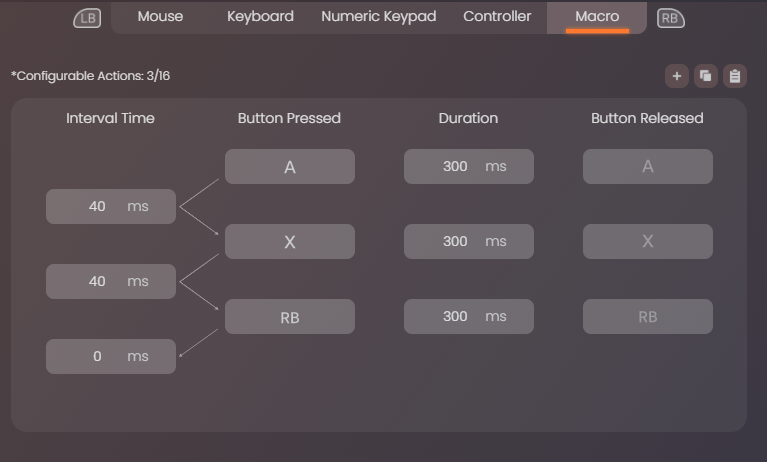Edit the 40 ms interval between X and RB
This screenshot has height=462, width=767.
click(111, 281)
